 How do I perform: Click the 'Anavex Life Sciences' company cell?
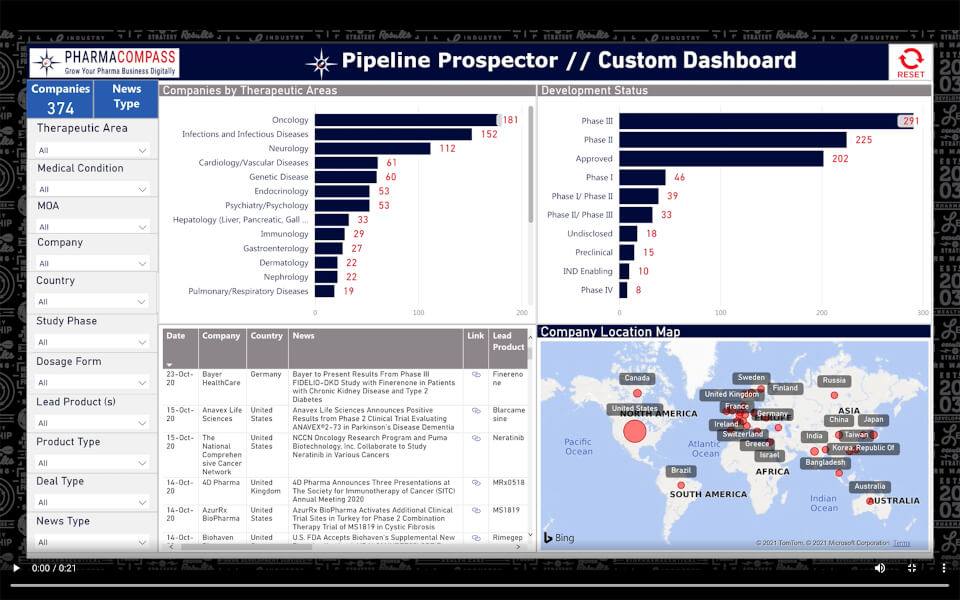(222, 414)
